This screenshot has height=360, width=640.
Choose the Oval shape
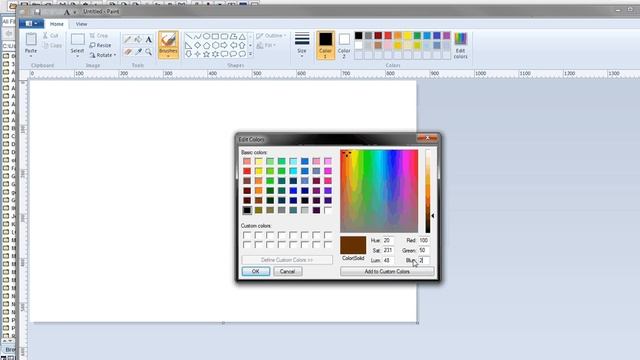[x=207, y=36]
